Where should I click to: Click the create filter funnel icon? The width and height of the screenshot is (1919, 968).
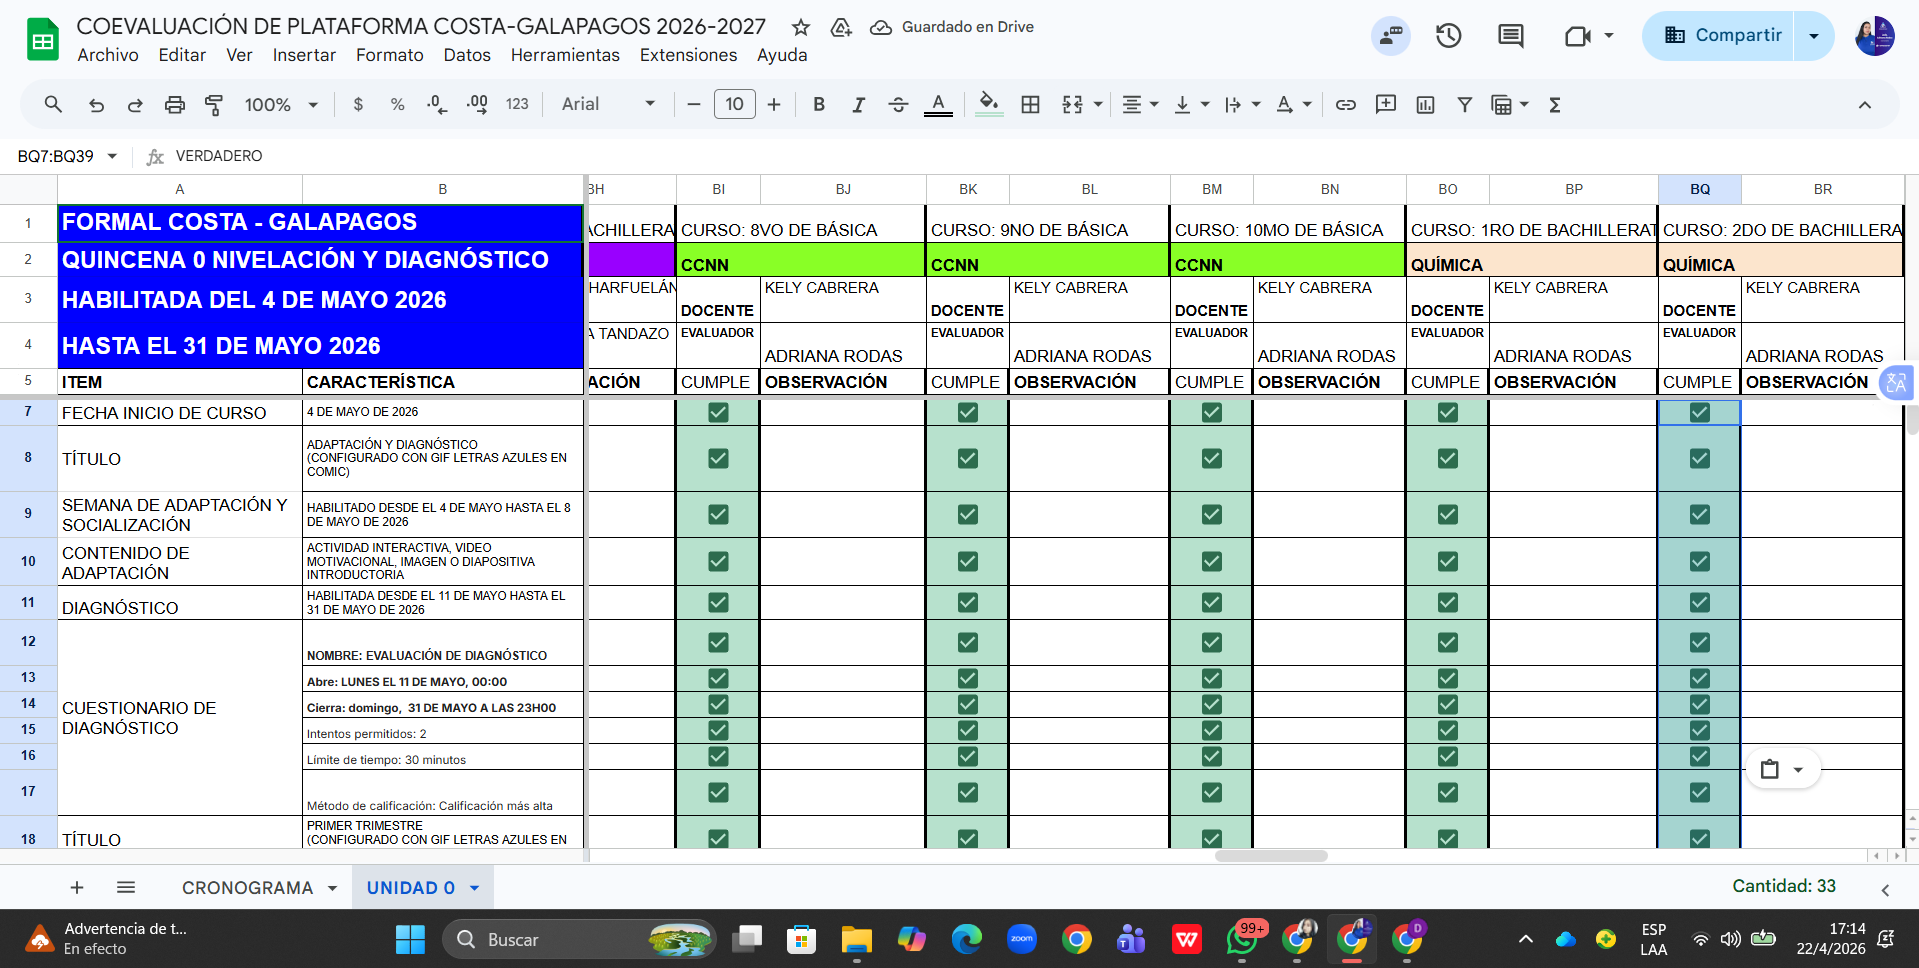(1464, 105)
